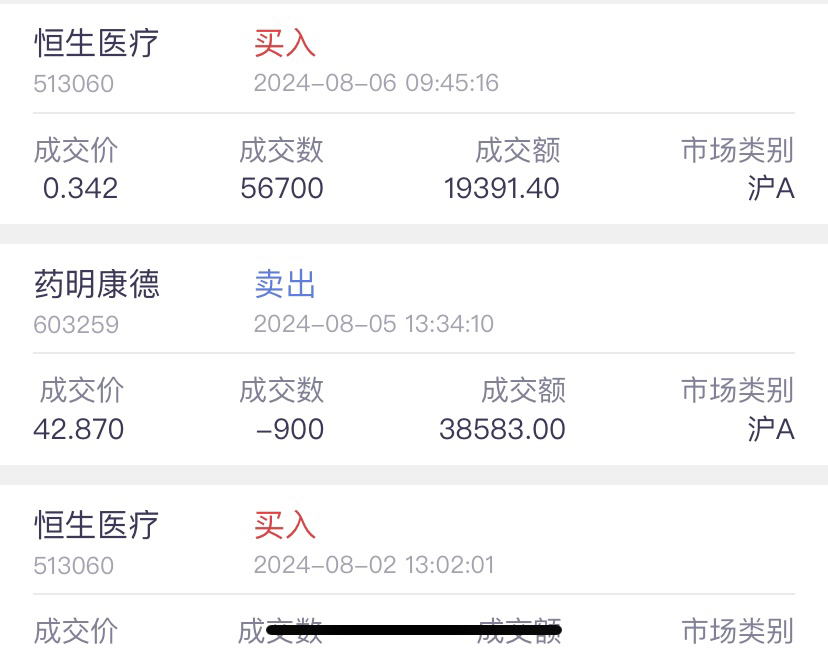
Task: Tap the 38583.00 成交额 value
Action: [x=502, y=429]
